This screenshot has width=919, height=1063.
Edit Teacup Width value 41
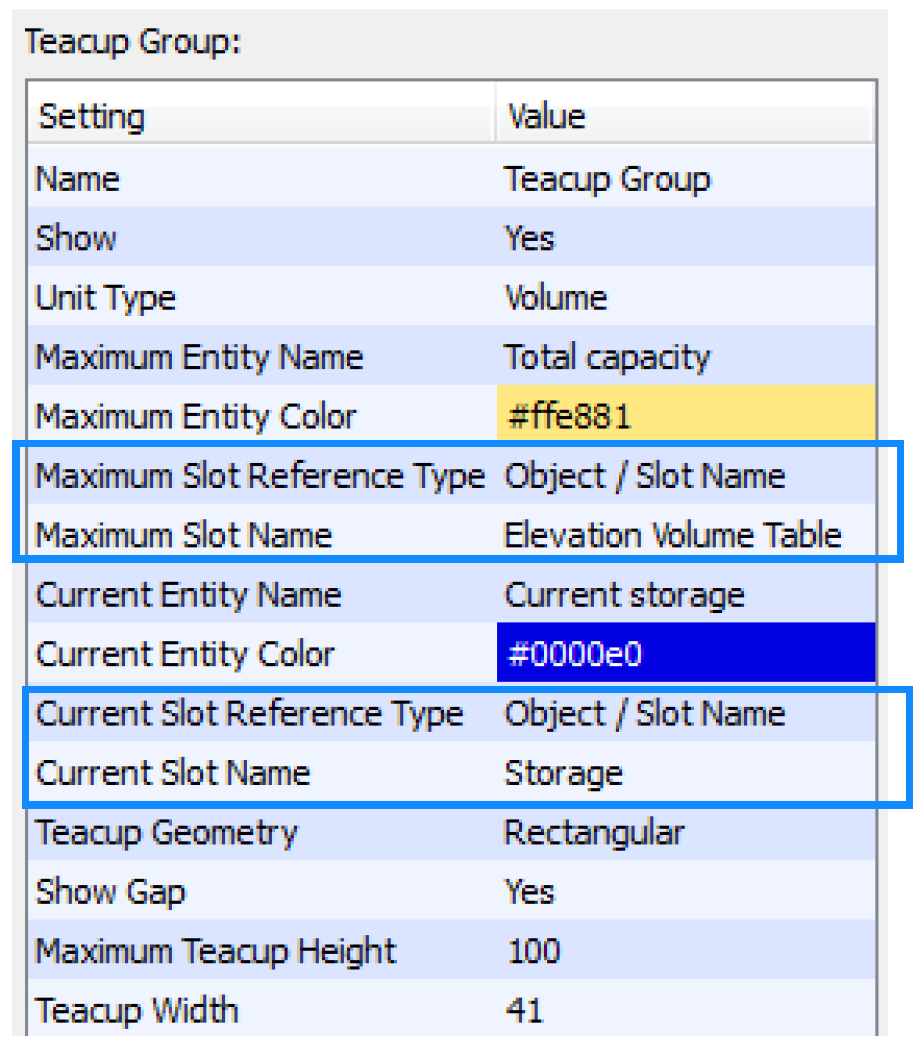pyautogui.click(x=524, y=1010)
